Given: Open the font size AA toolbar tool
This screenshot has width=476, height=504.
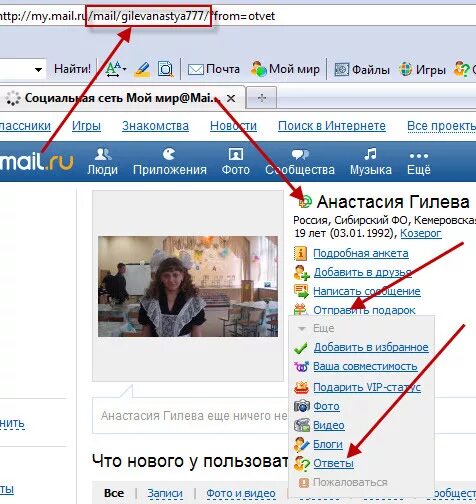Looking at the screenshot, I should (x=115, y=69).
